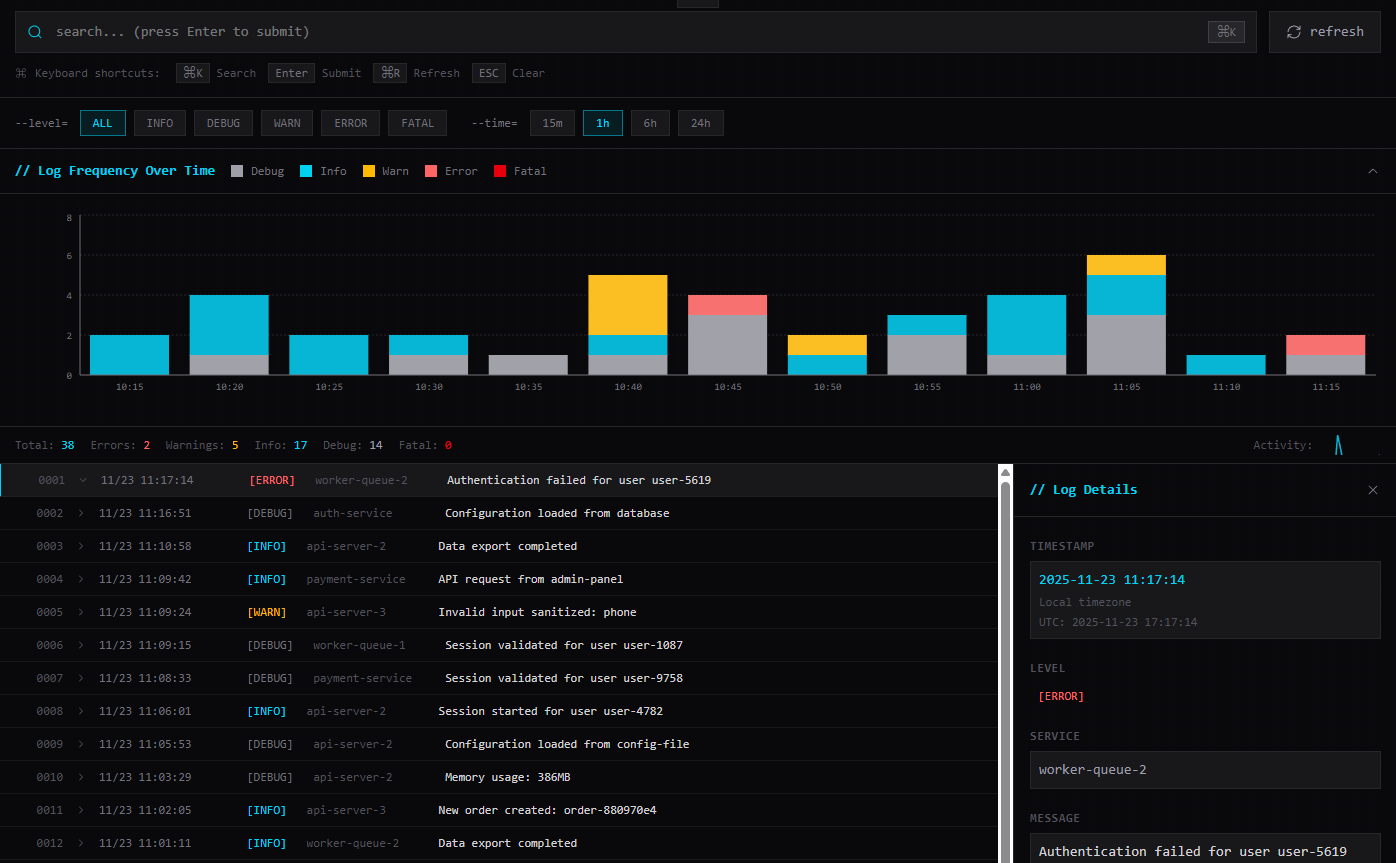Click the ESC Clear shortcut badge
Screen dimensions: 1396x863
489,72
